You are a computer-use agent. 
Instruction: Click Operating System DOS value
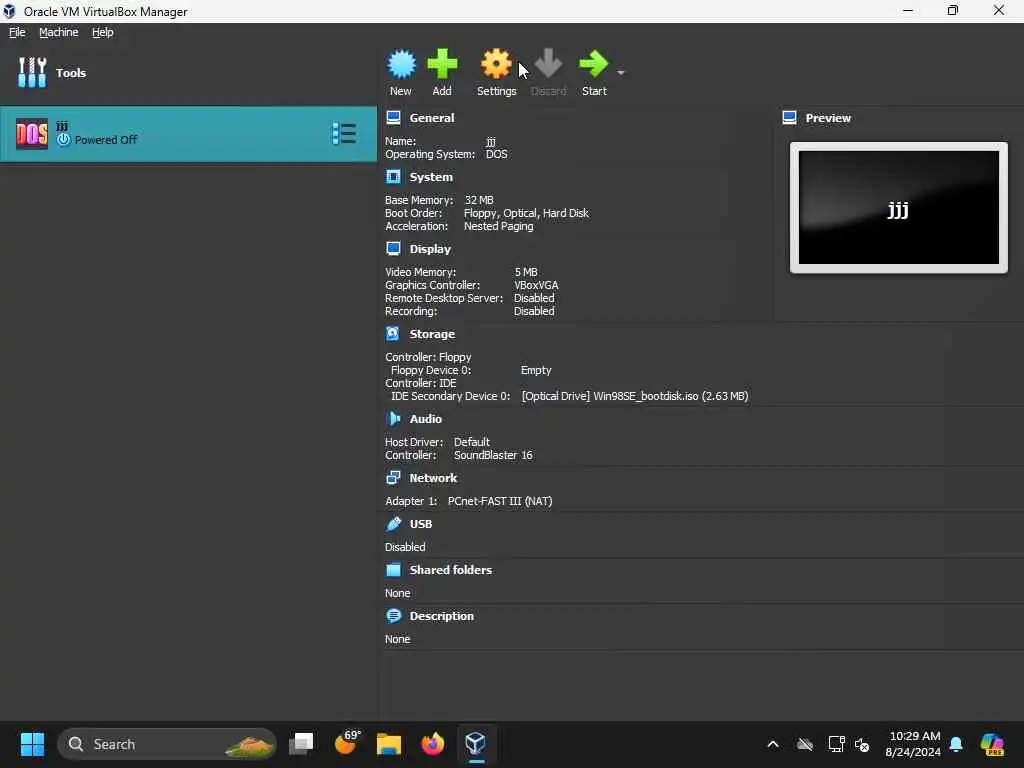pyautogui.click(x=496, y=154)
